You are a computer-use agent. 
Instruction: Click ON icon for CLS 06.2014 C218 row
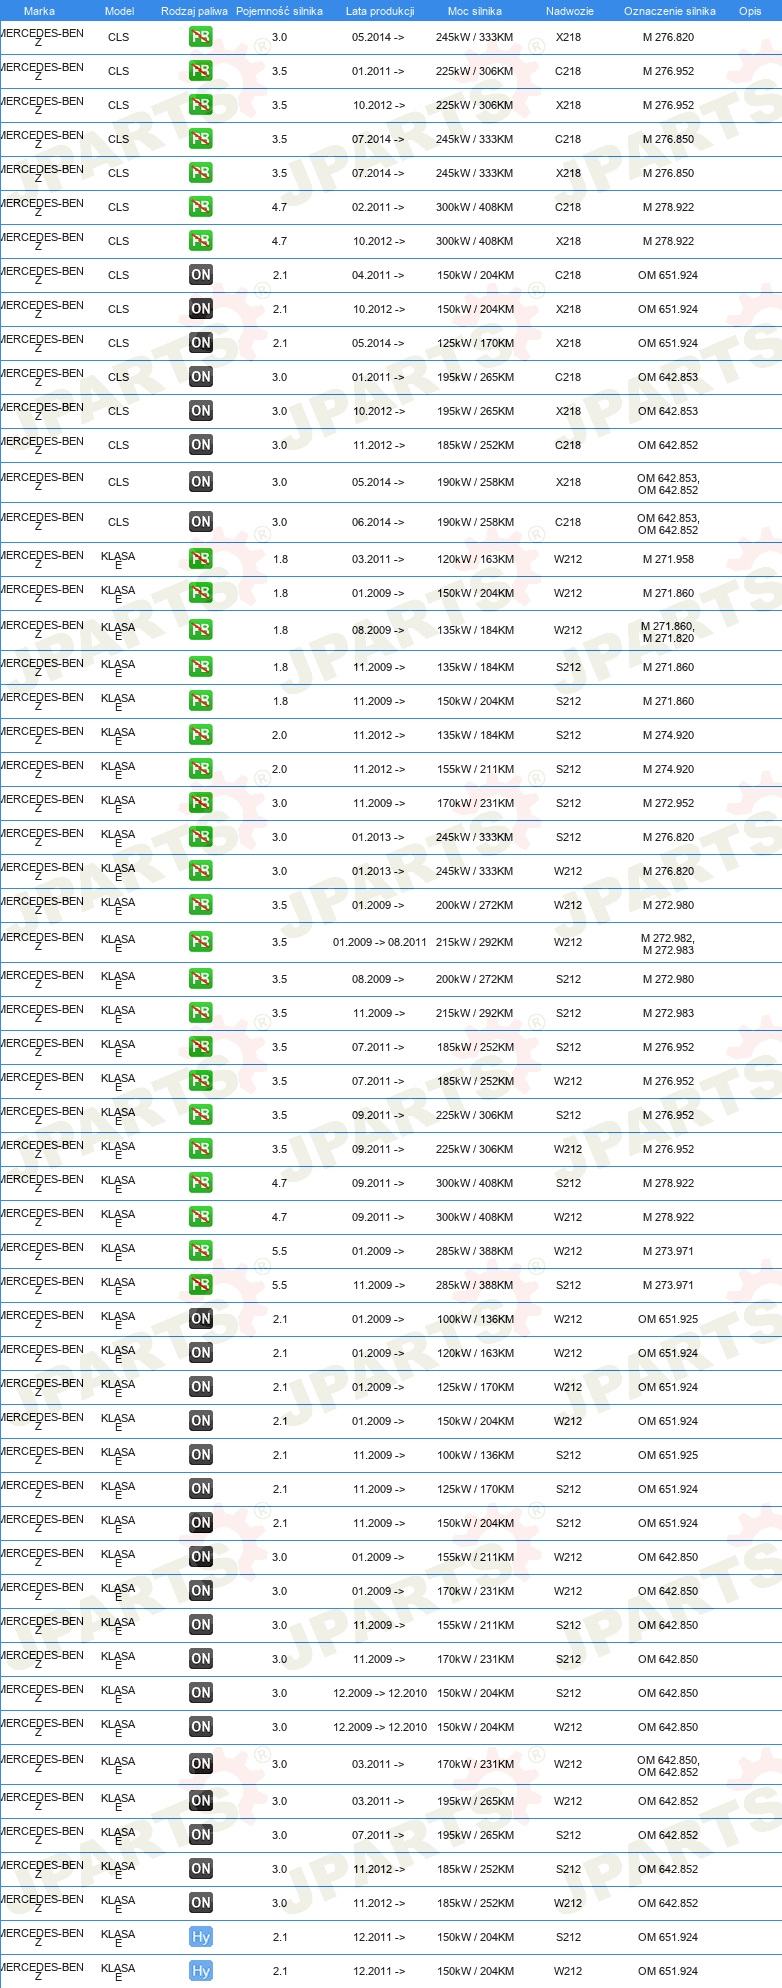(200, 522)
